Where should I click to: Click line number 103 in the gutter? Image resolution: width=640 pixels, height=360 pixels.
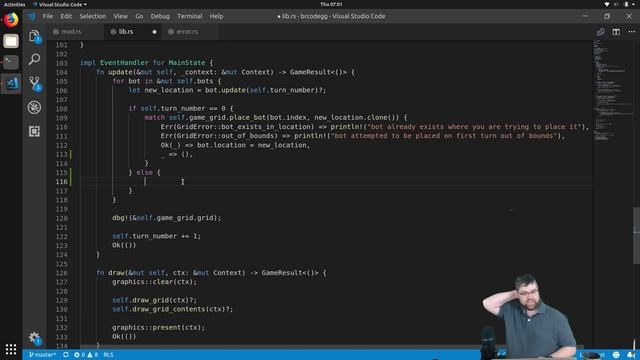(62, 63)
